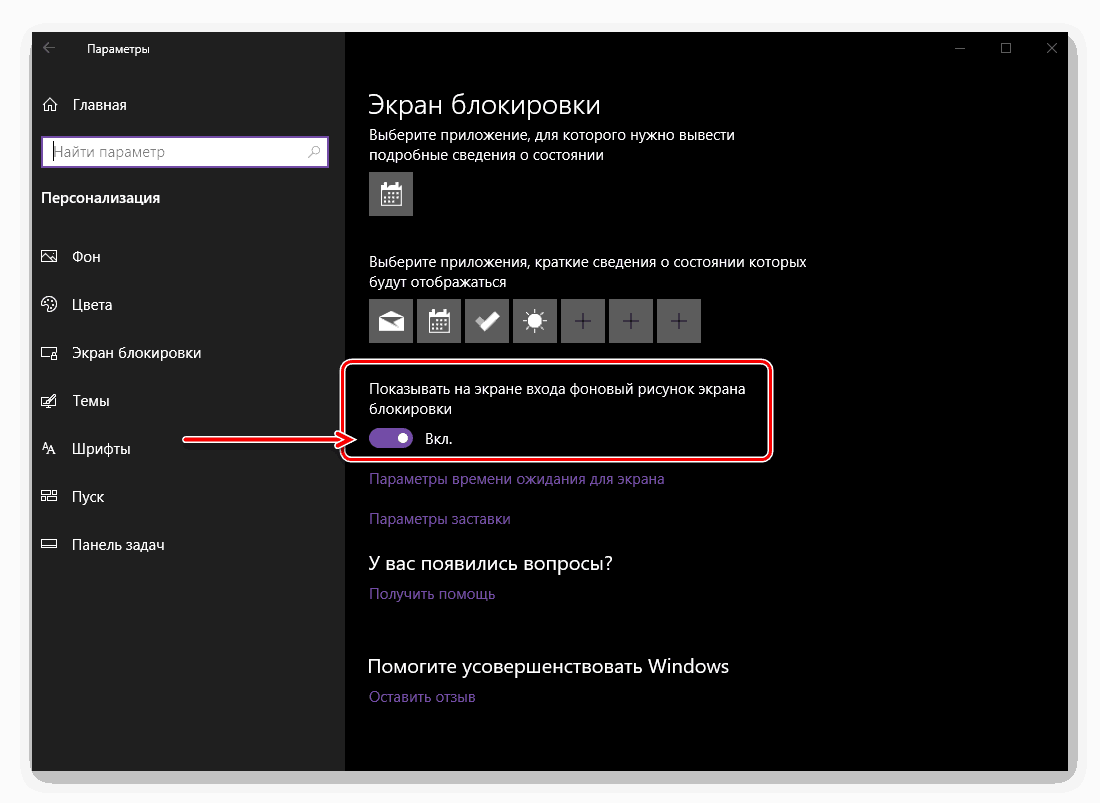Switch to the Шрифты section
1100x803 pixels.
point(101,449)
